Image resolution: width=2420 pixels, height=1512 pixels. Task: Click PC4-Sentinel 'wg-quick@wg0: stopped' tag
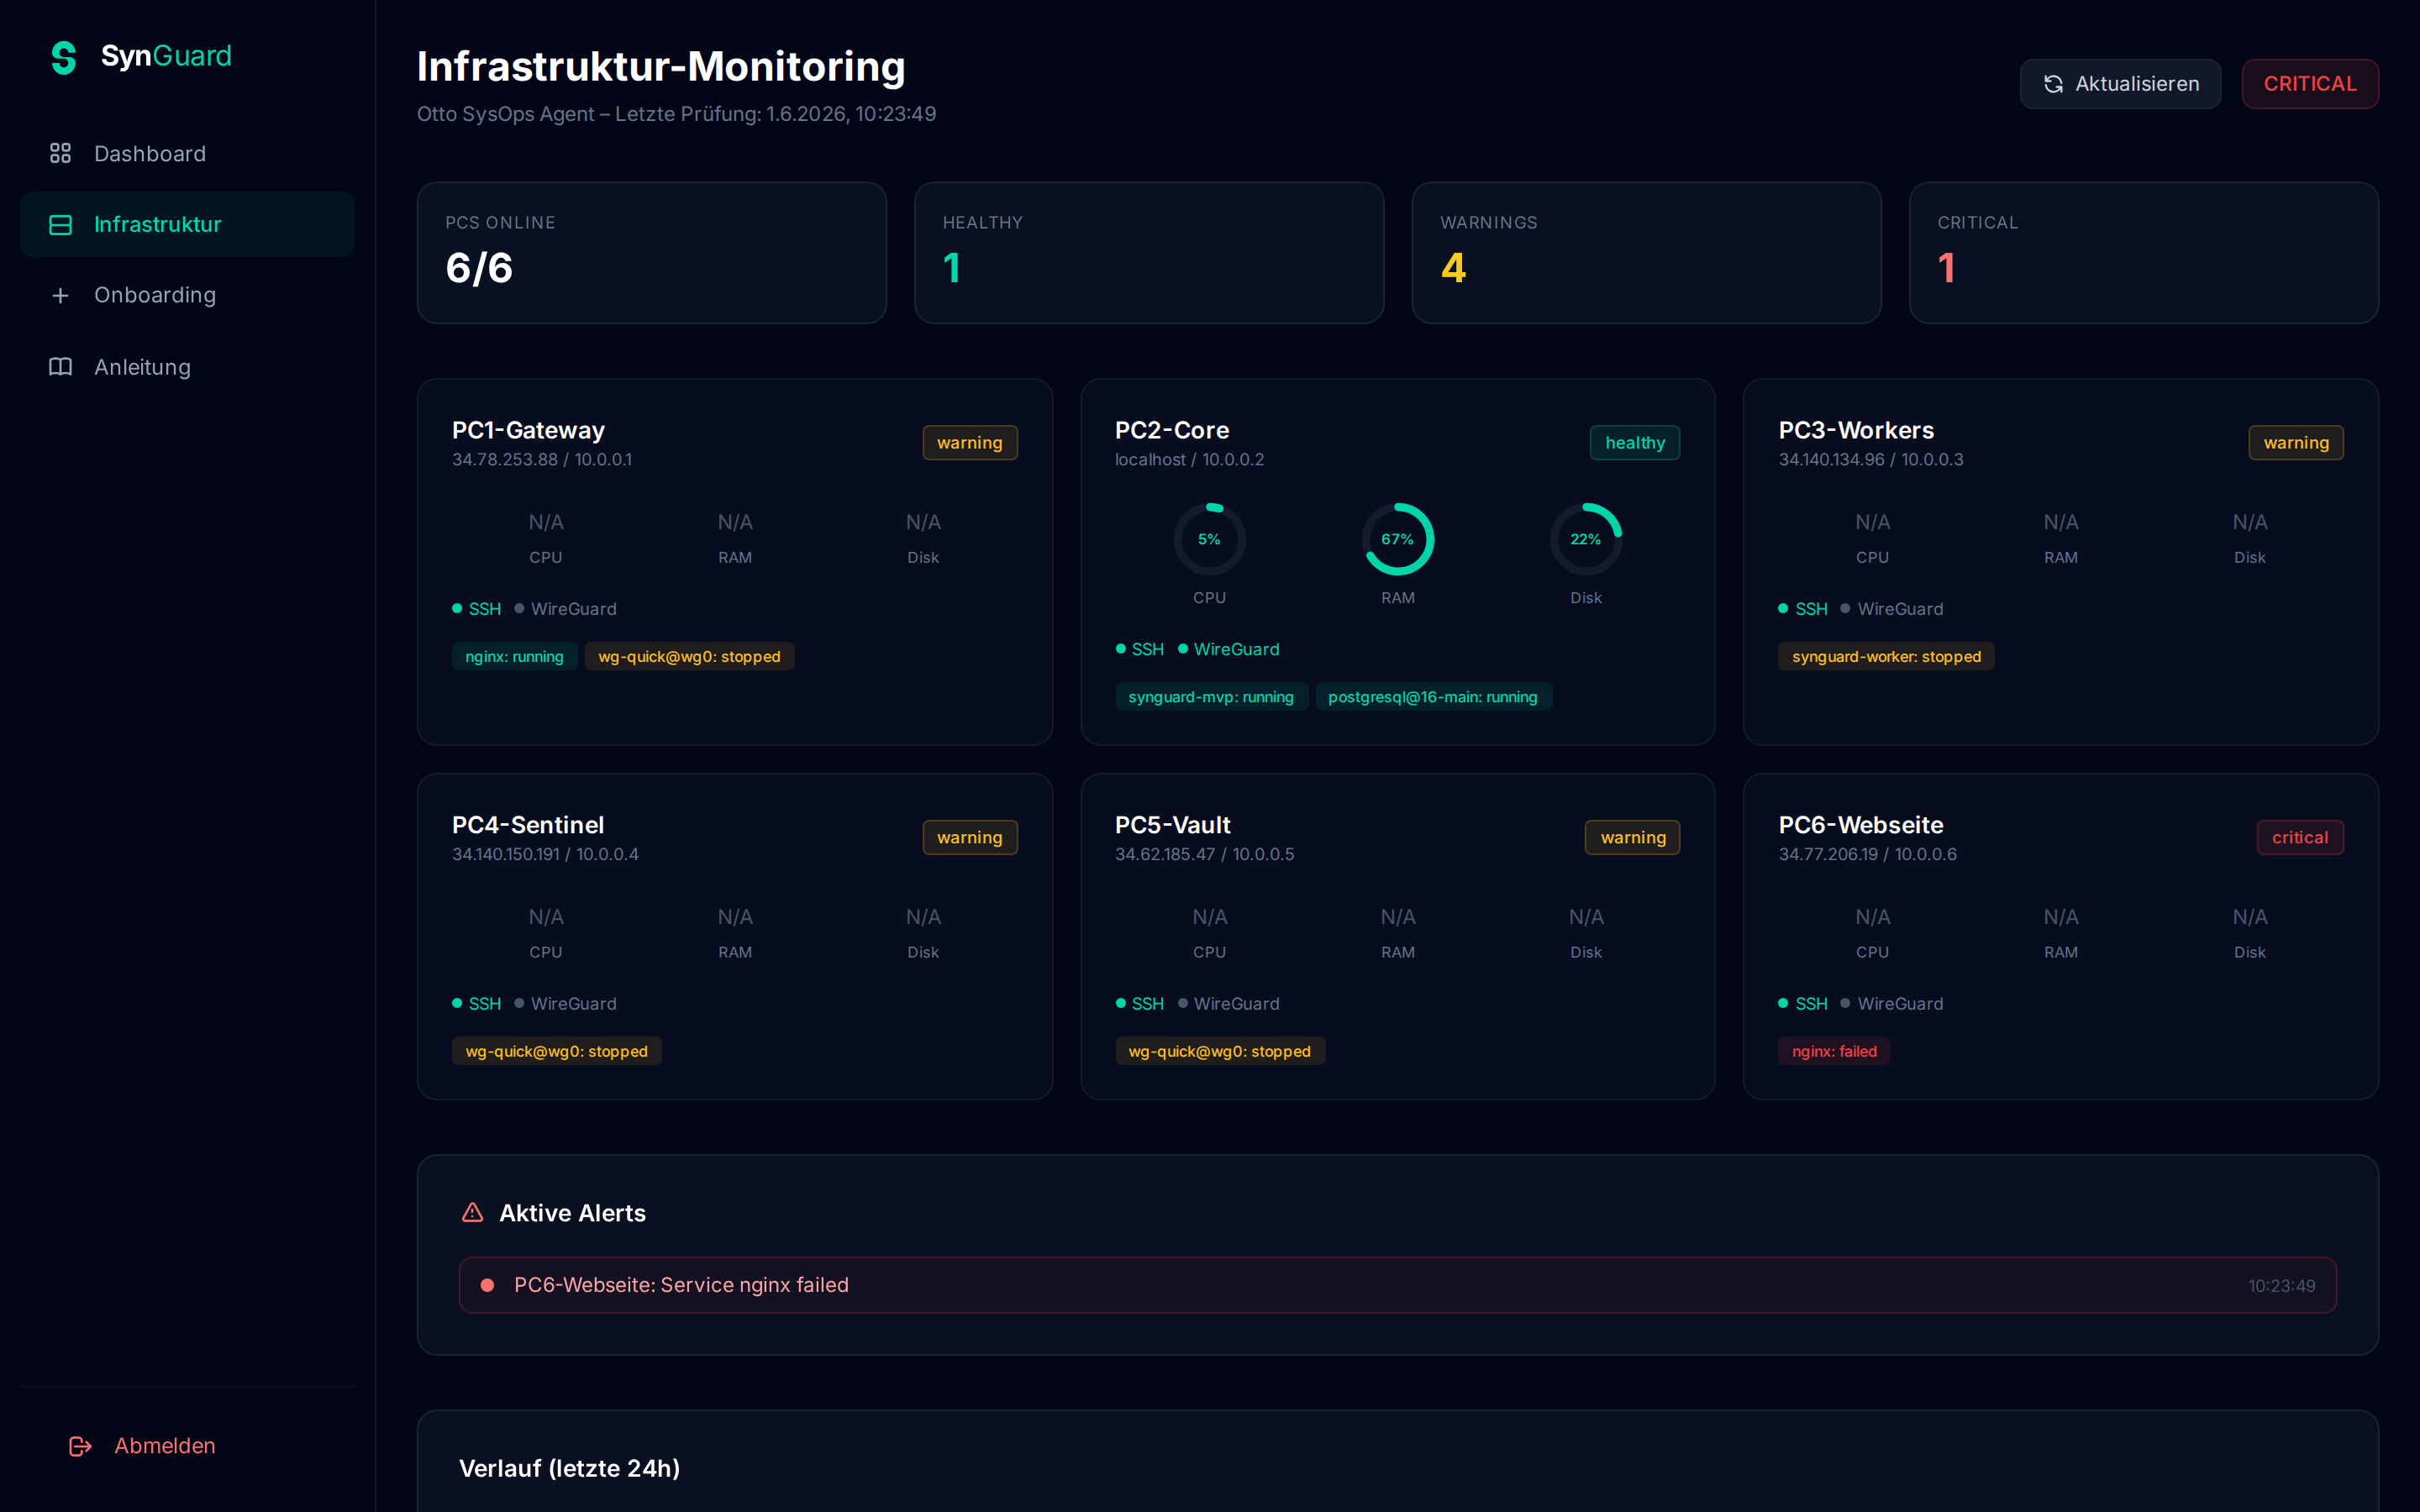557,1051
